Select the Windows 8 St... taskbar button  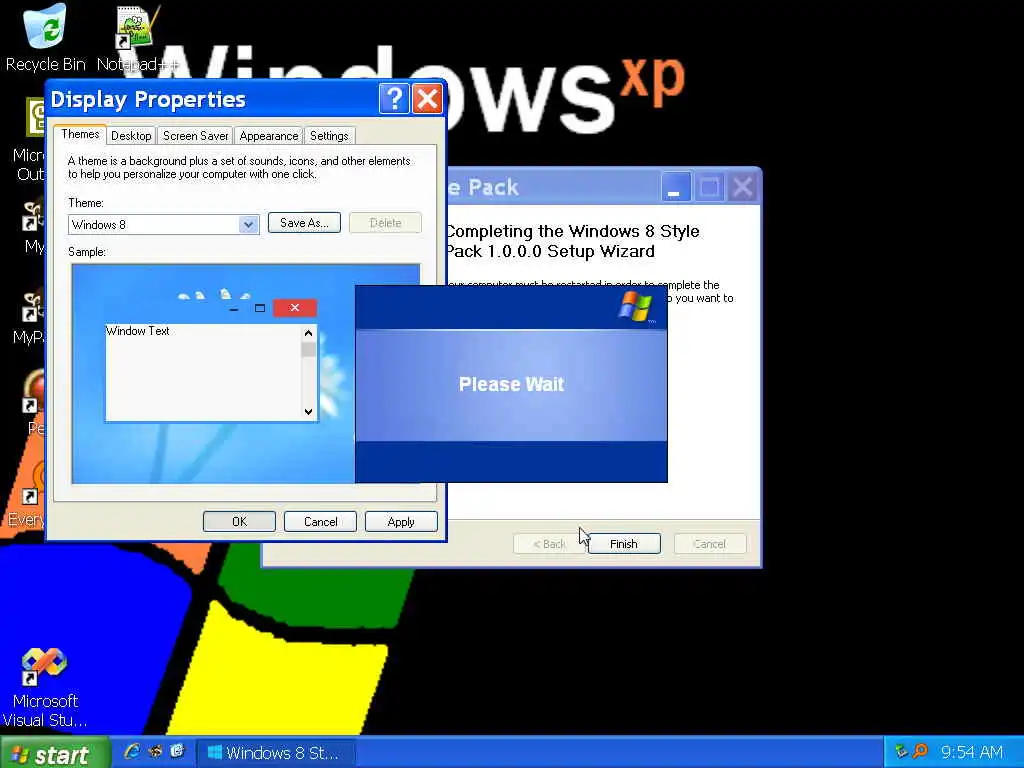tap(276, 753)
